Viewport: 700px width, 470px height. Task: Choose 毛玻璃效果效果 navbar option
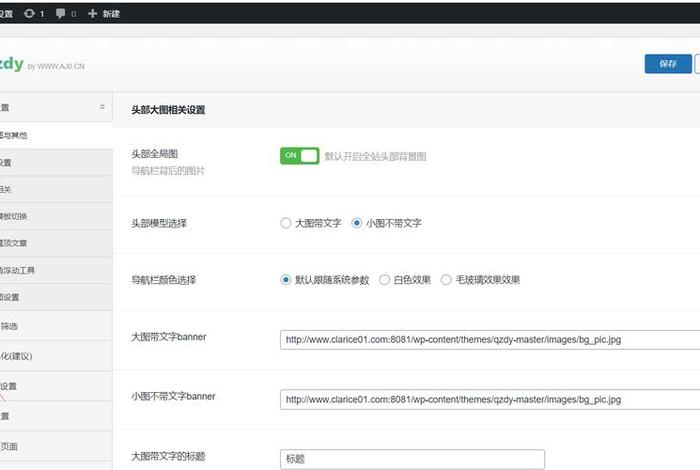point(446,280)
